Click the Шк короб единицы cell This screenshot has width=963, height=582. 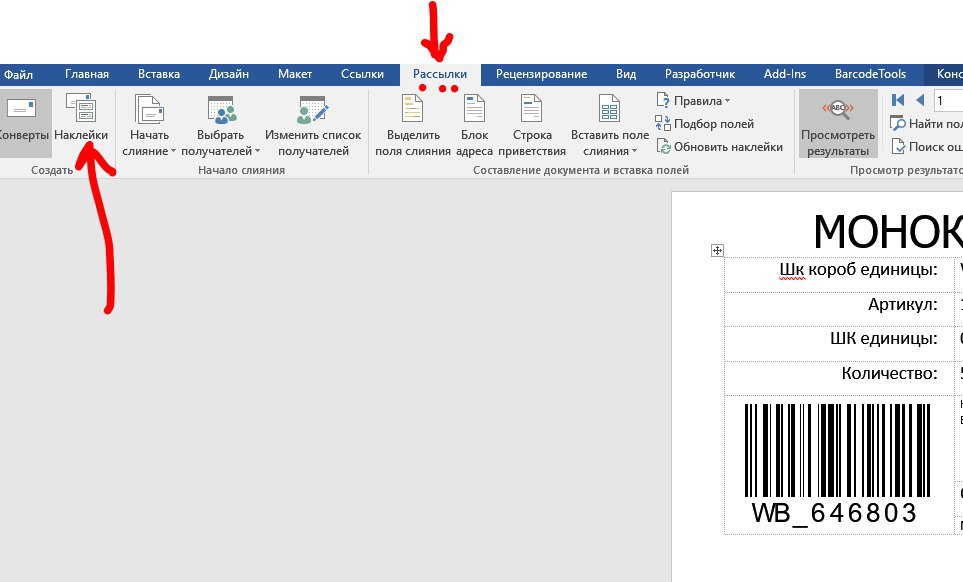point(839,274)
